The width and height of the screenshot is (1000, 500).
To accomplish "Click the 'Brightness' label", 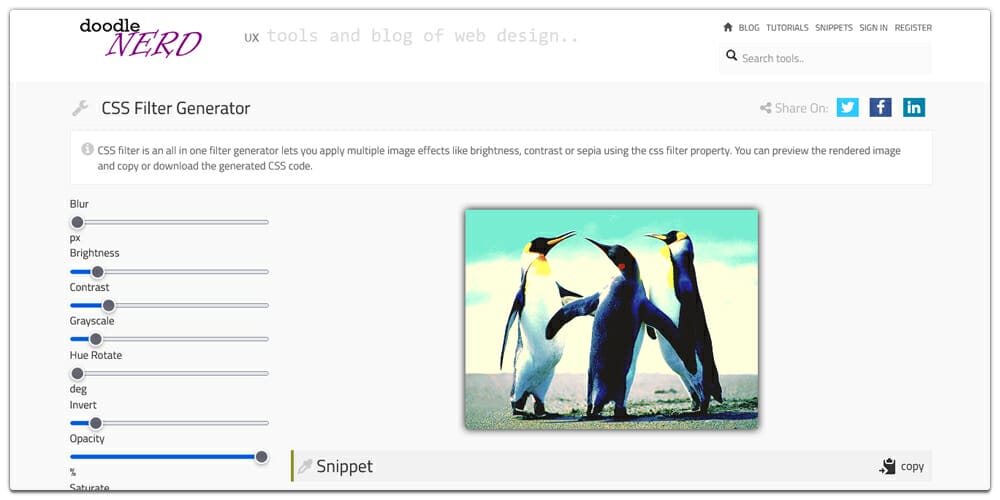I will coord(94,253).
